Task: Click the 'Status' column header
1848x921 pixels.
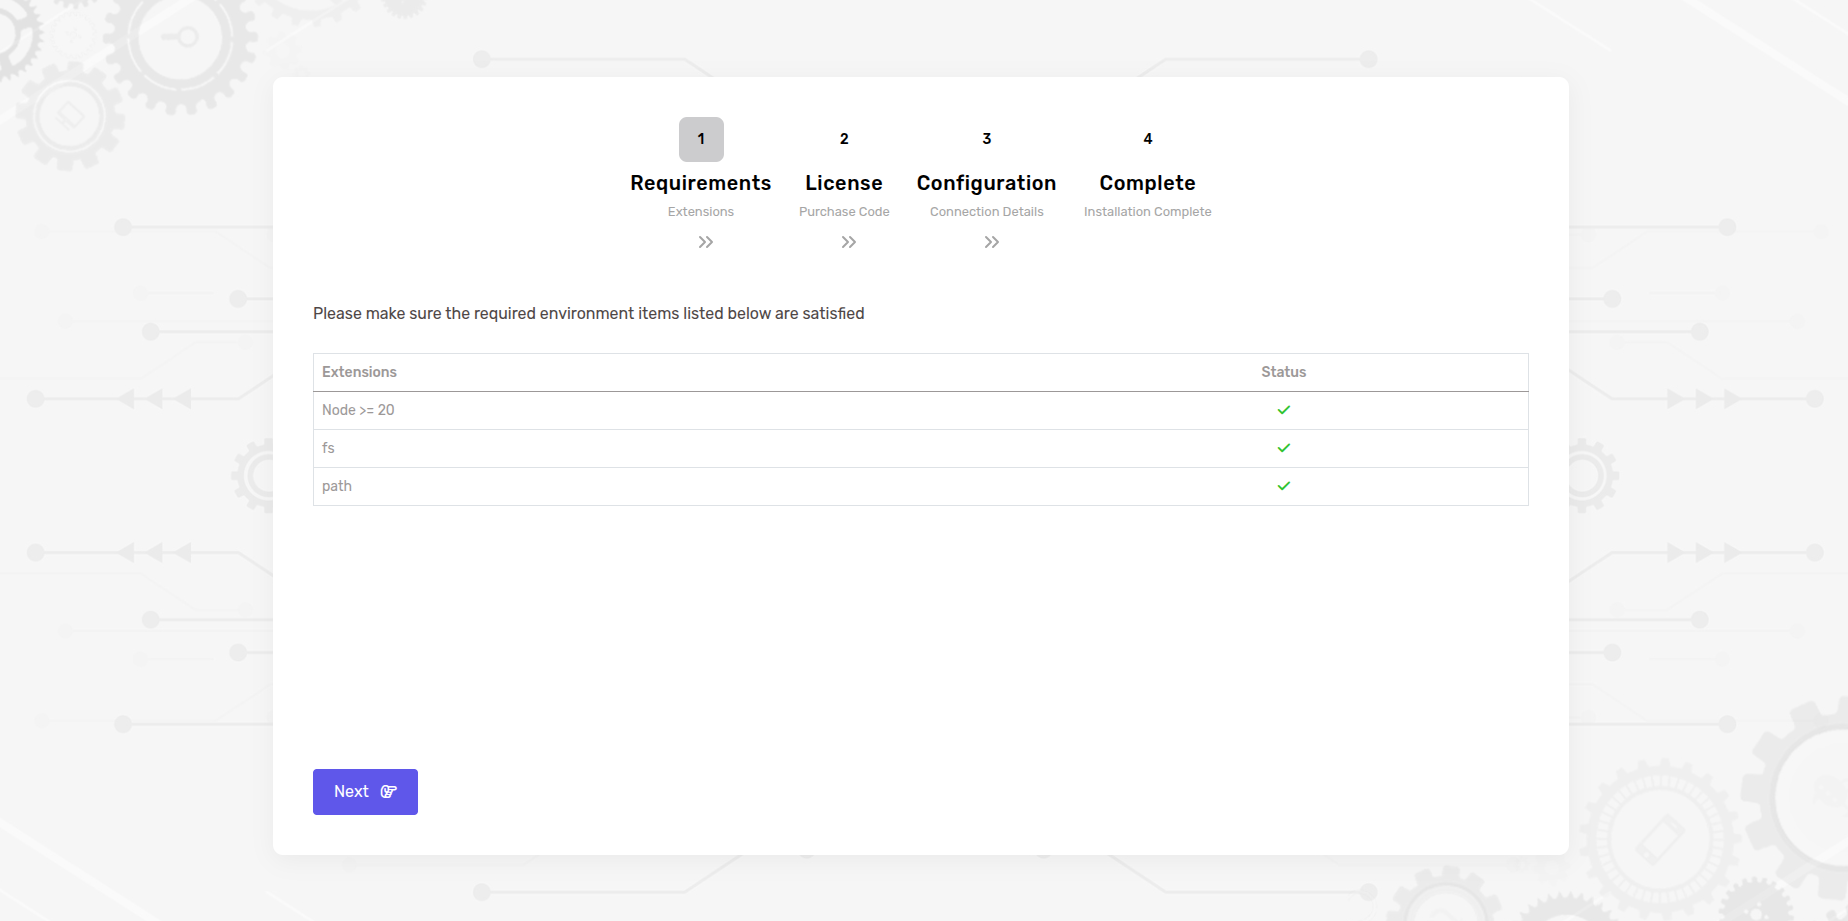Action: click(1284, 372)
